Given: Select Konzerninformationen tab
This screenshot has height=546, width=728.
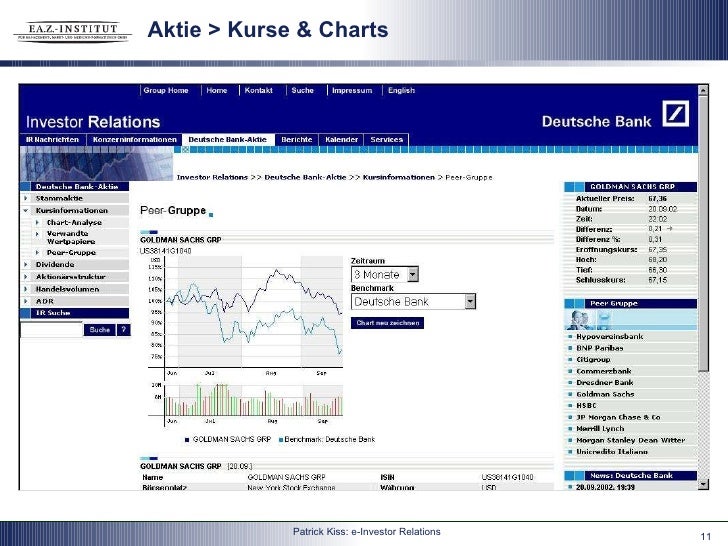Looking at the screenshot, I should tap(135, 140).
